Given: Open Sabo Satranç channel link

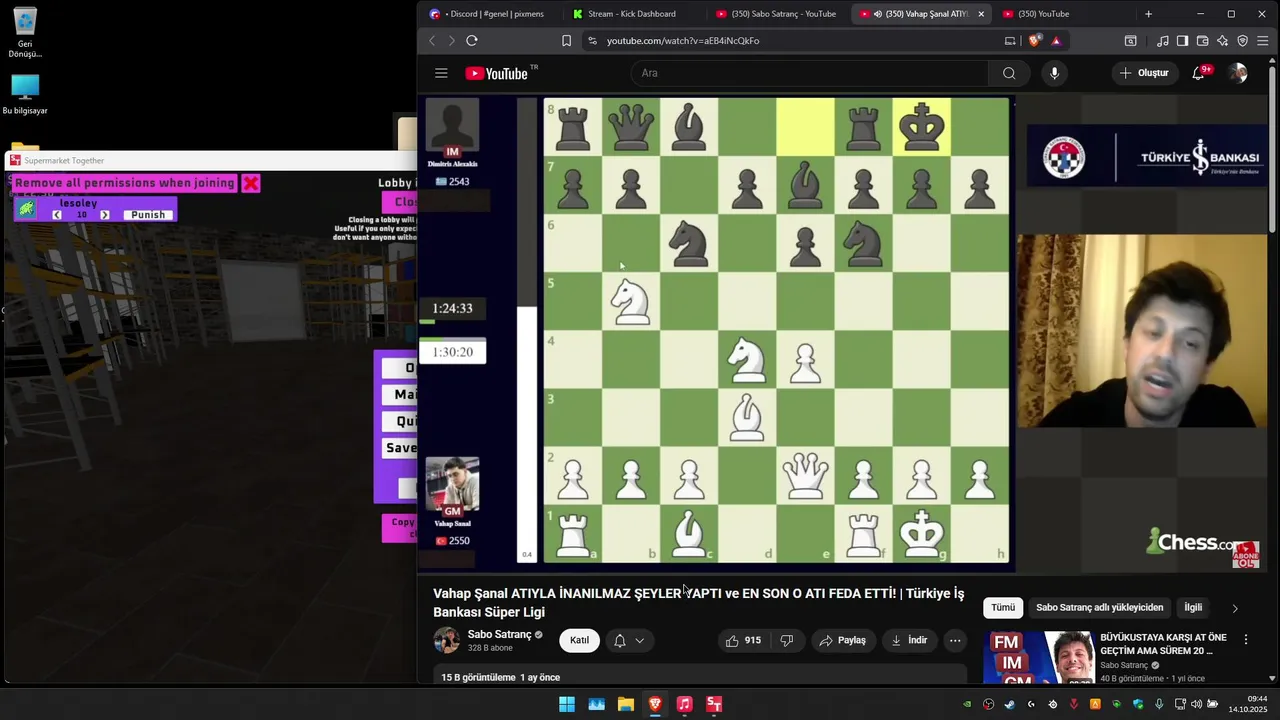Looking at the screenshot, I should coord(499,634).
